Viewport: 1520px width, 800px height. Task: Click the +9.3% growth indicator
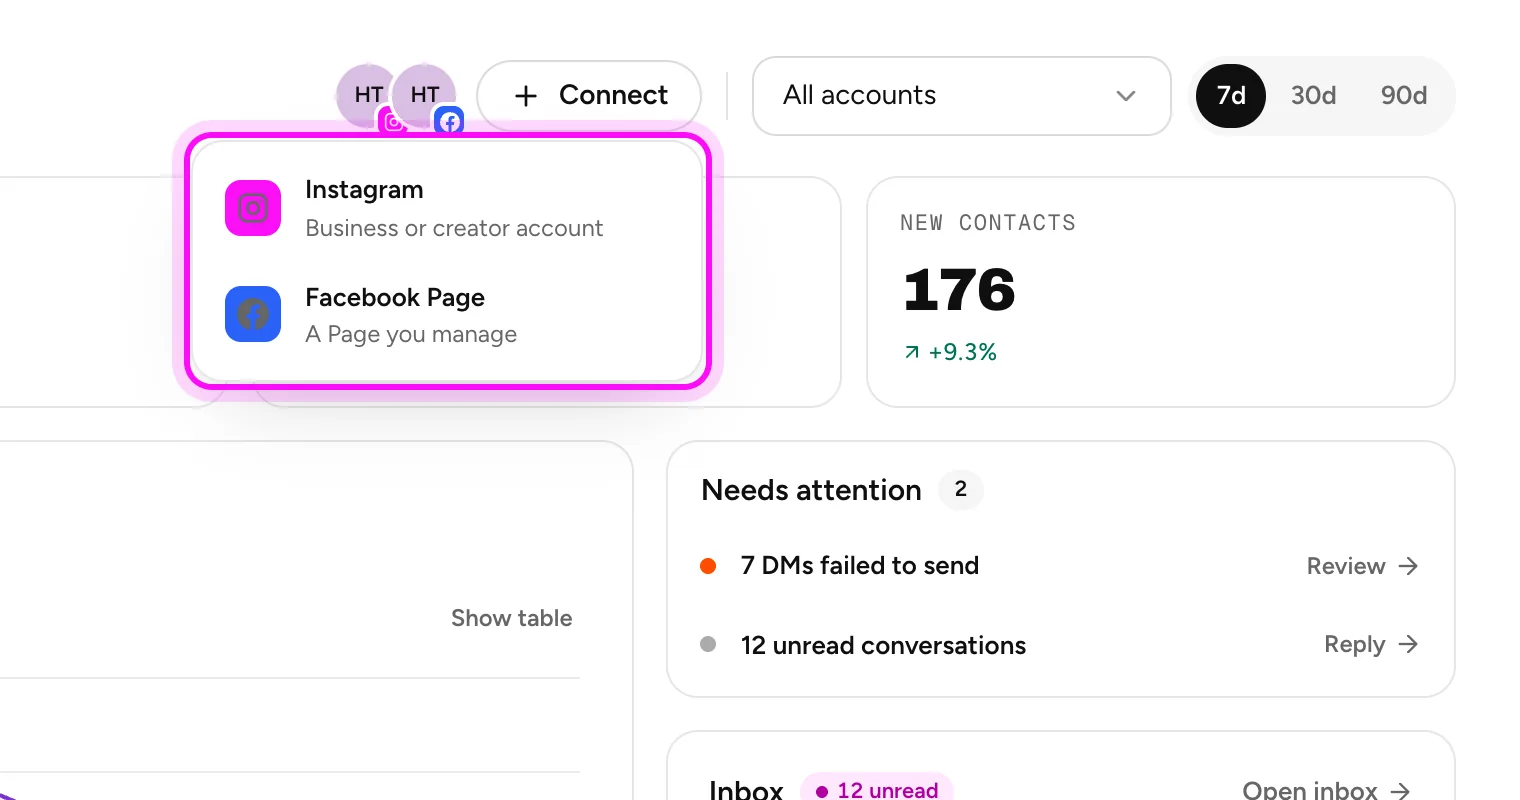(950, 352)
